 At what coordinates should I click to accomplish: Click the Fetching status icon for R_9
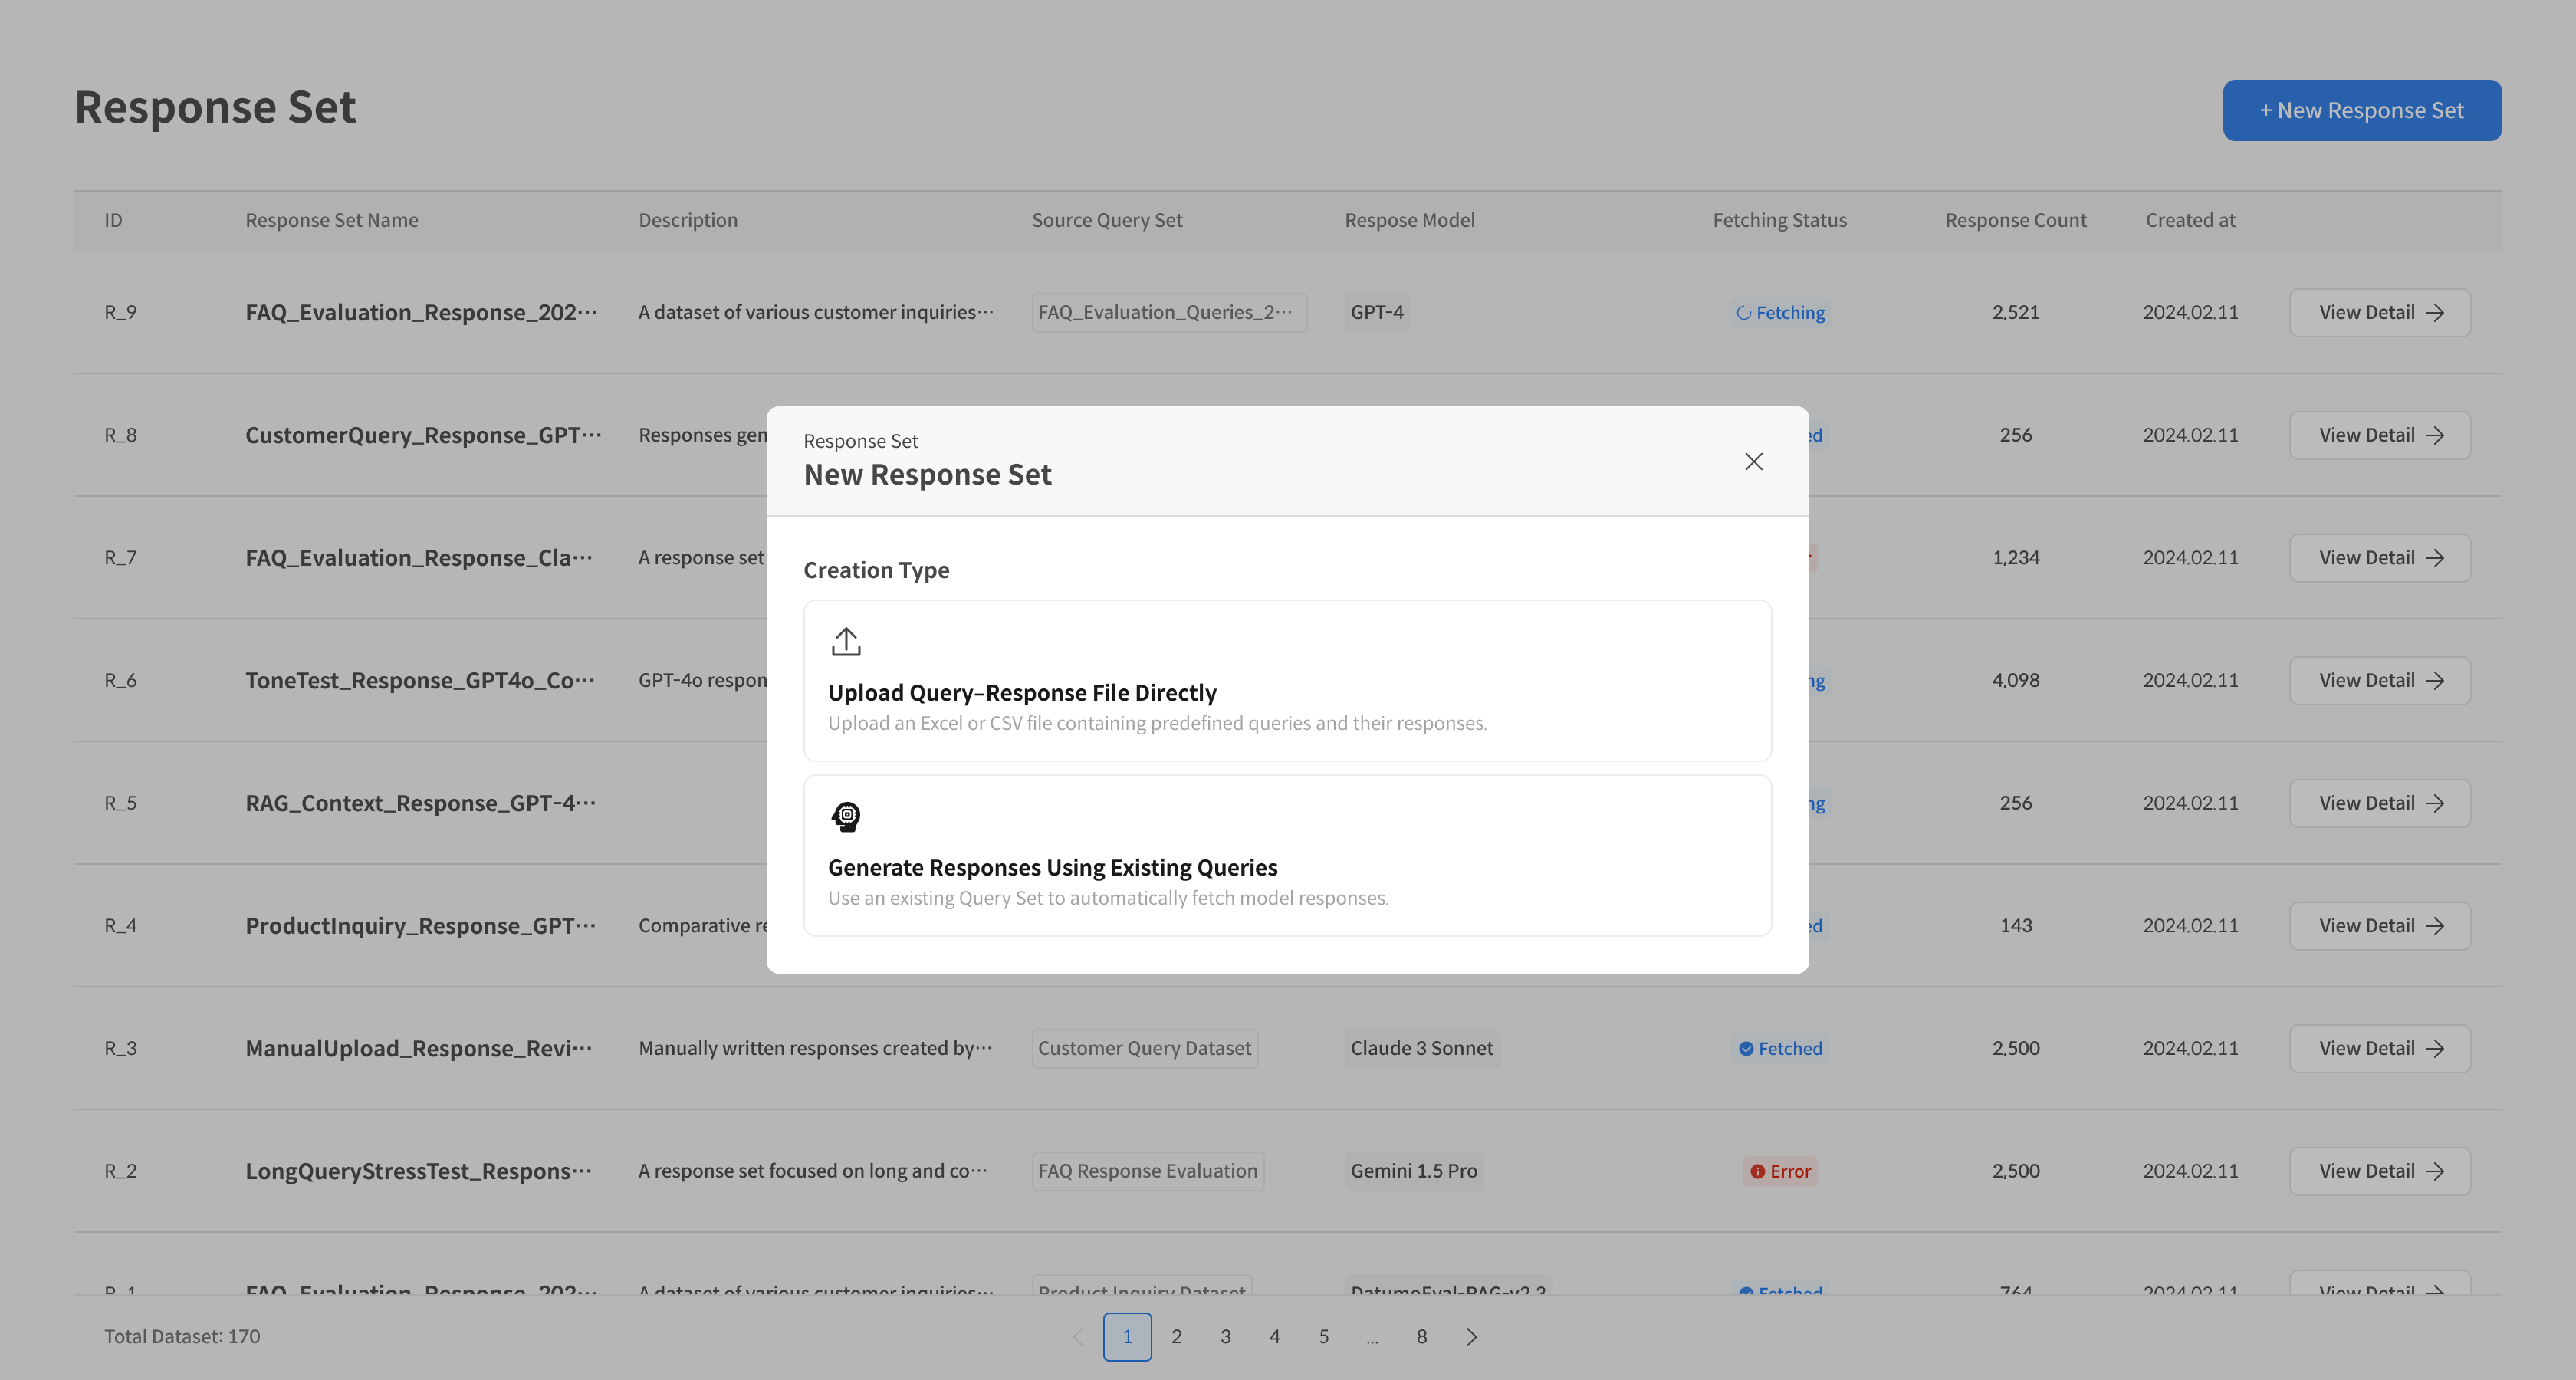click(x=1743, y=313)
